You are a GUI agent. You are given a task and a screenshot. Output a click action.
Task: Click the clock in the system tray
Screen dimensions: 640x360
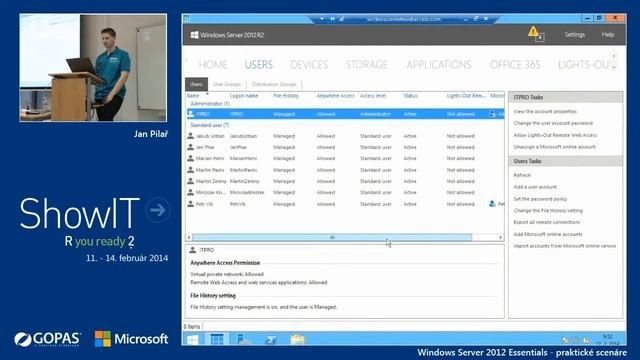click(607, 339)
